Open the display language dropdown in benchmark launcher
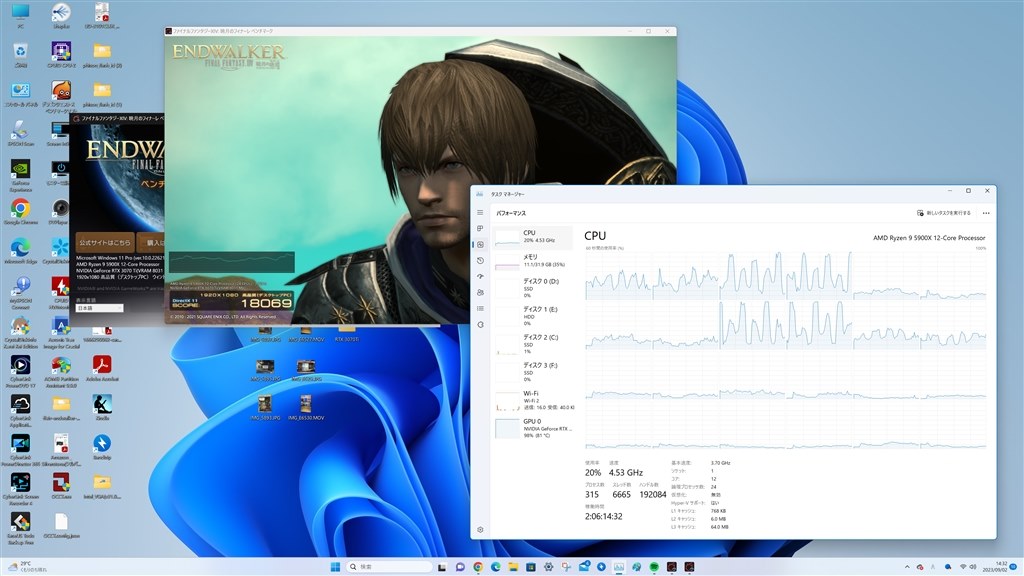 pos(99,308)
